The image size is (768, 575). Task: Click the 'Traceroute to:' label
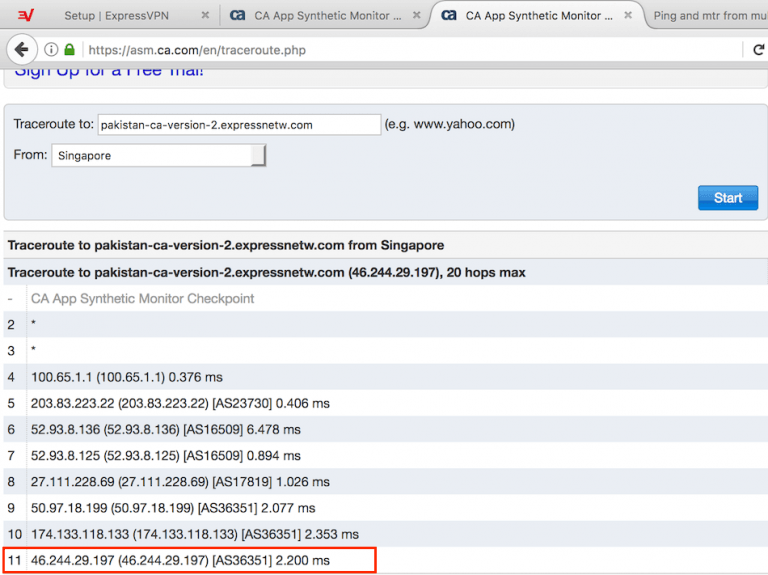point(53,124)
